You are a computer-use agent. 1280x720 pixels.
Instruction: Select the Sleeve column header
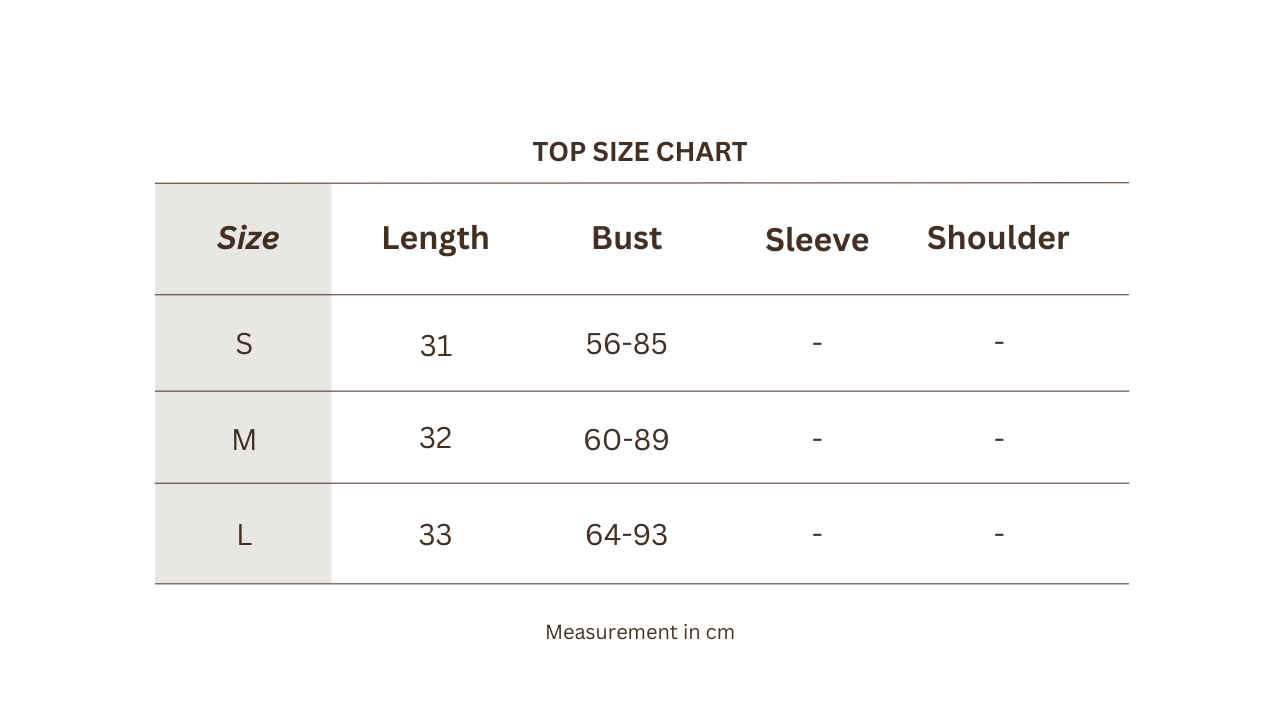point(817,240)
